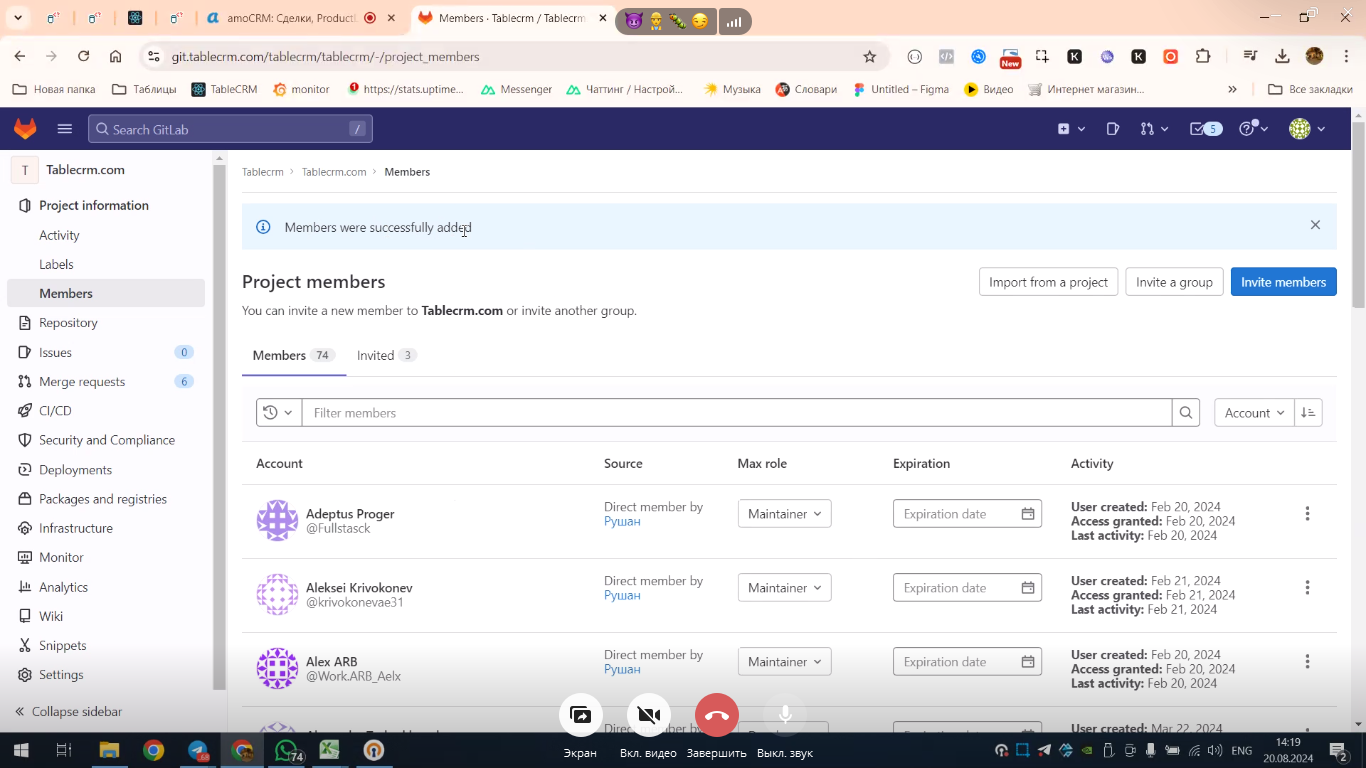Reload the browser page
Viewport: 1366px width, 768px height.
tap(83, 57)
